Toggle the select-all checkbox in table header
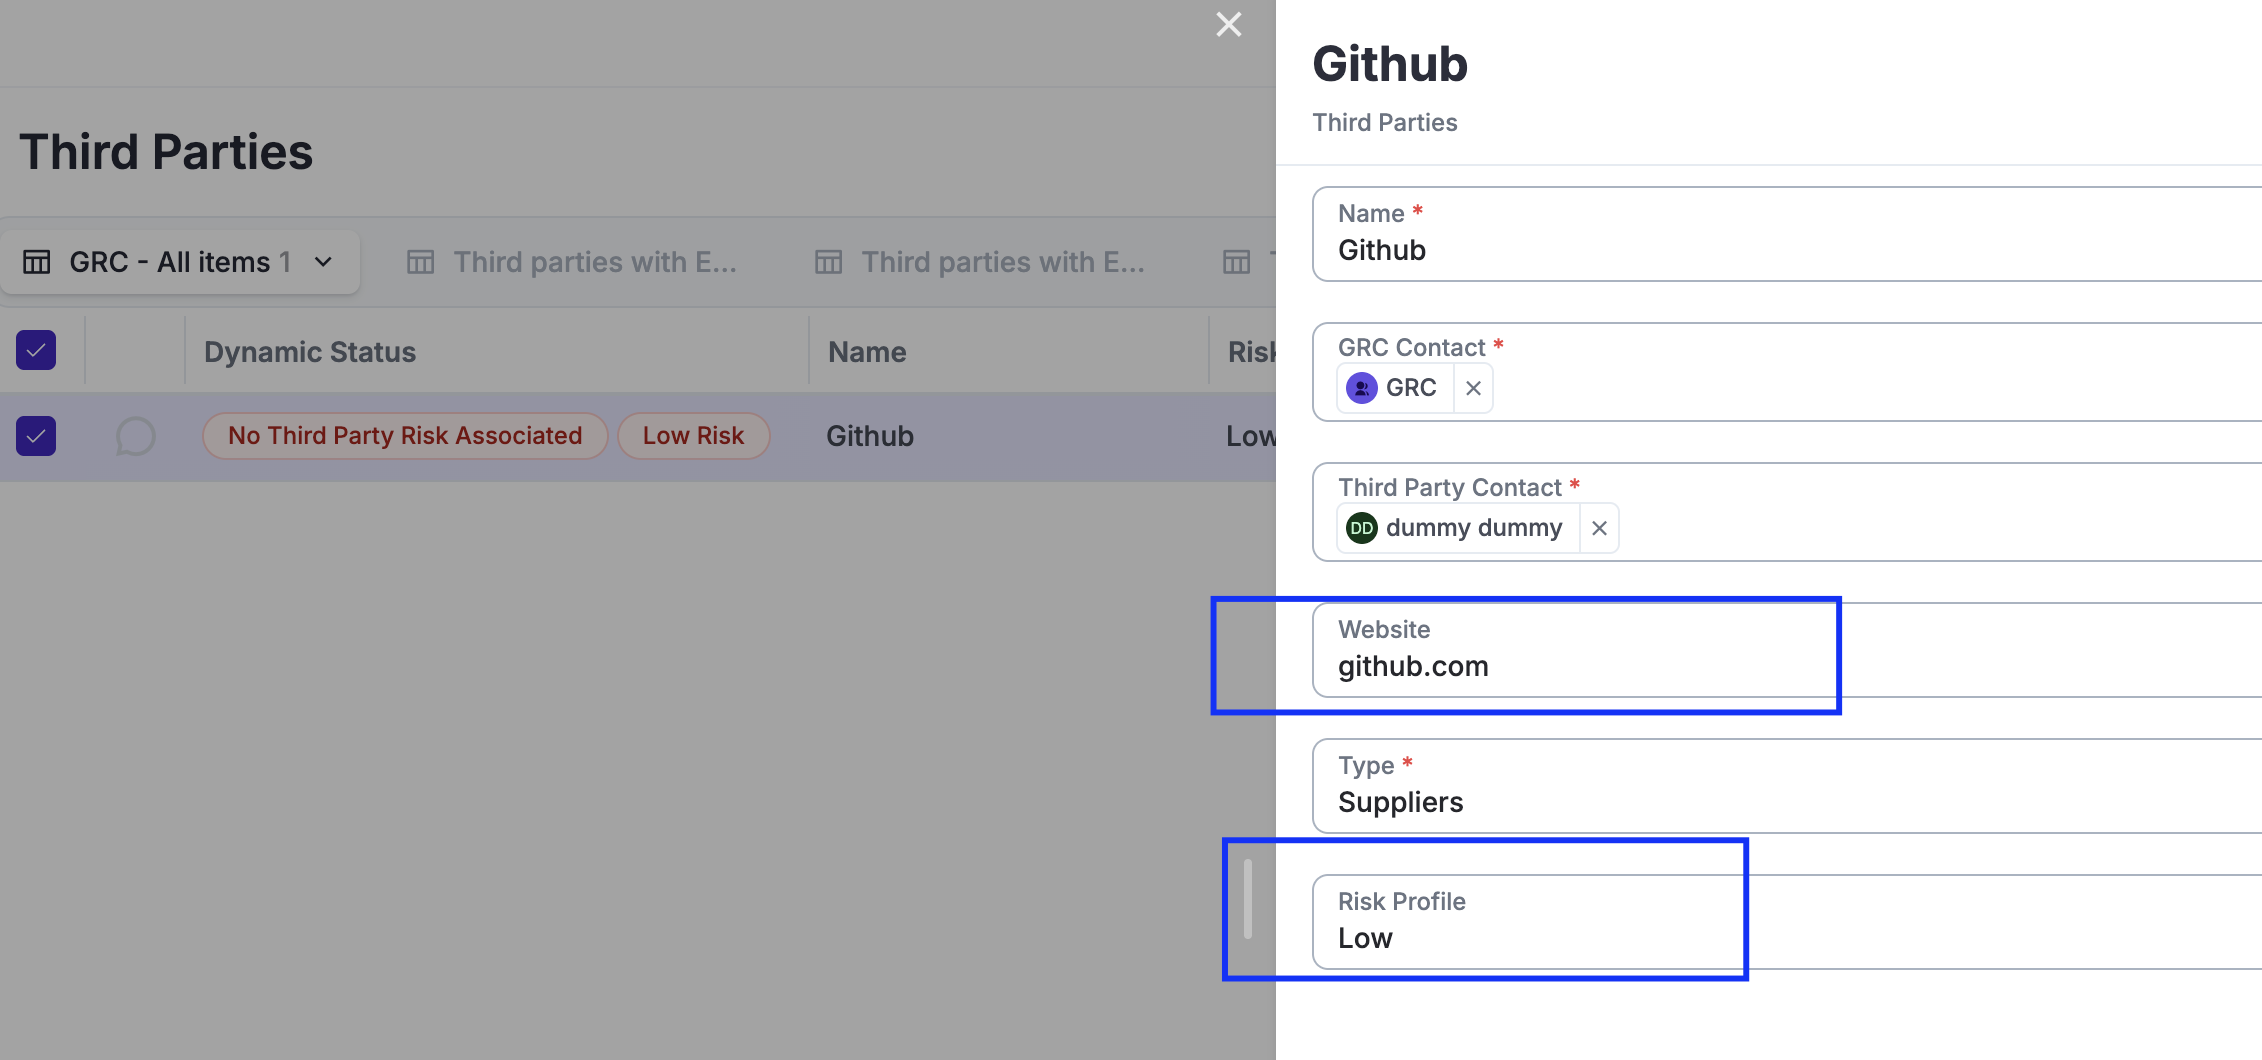The height and width of the screenshot is (1060, 2262). 36,351
